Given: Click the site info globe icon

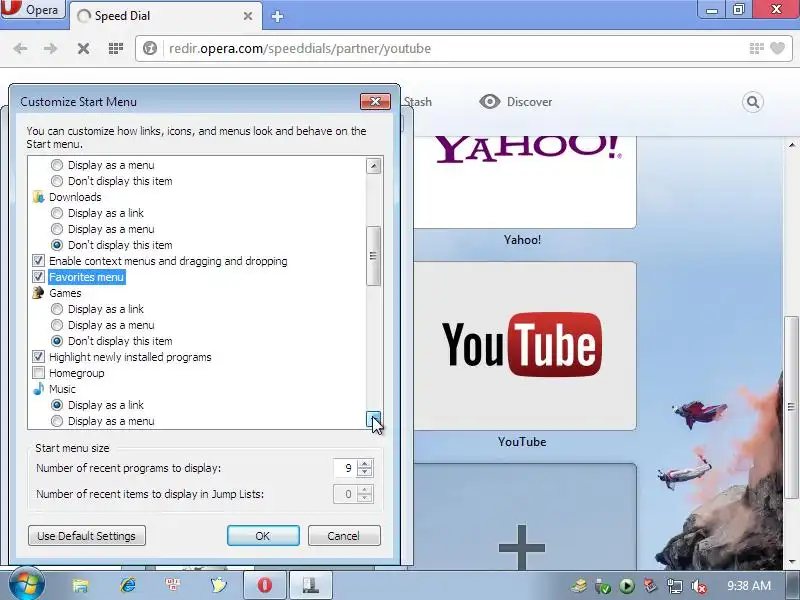Looking at the screenshot, I should (x=149, y=48).
